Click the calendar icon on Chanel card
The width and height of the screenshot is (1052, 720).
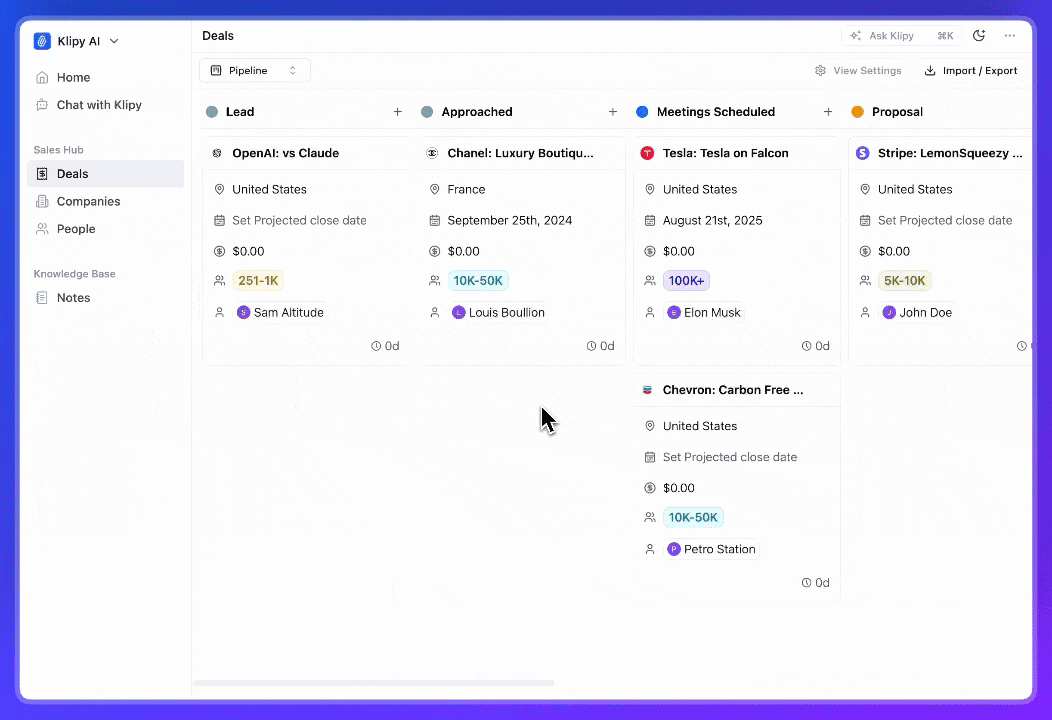pos(435,220)
